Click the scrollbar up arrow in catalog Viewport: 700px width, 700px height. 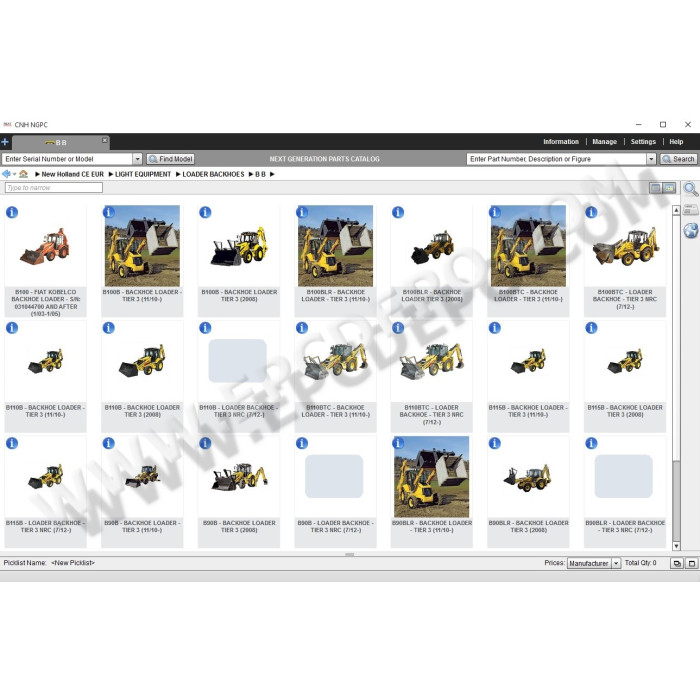click(x=676, y=210)
